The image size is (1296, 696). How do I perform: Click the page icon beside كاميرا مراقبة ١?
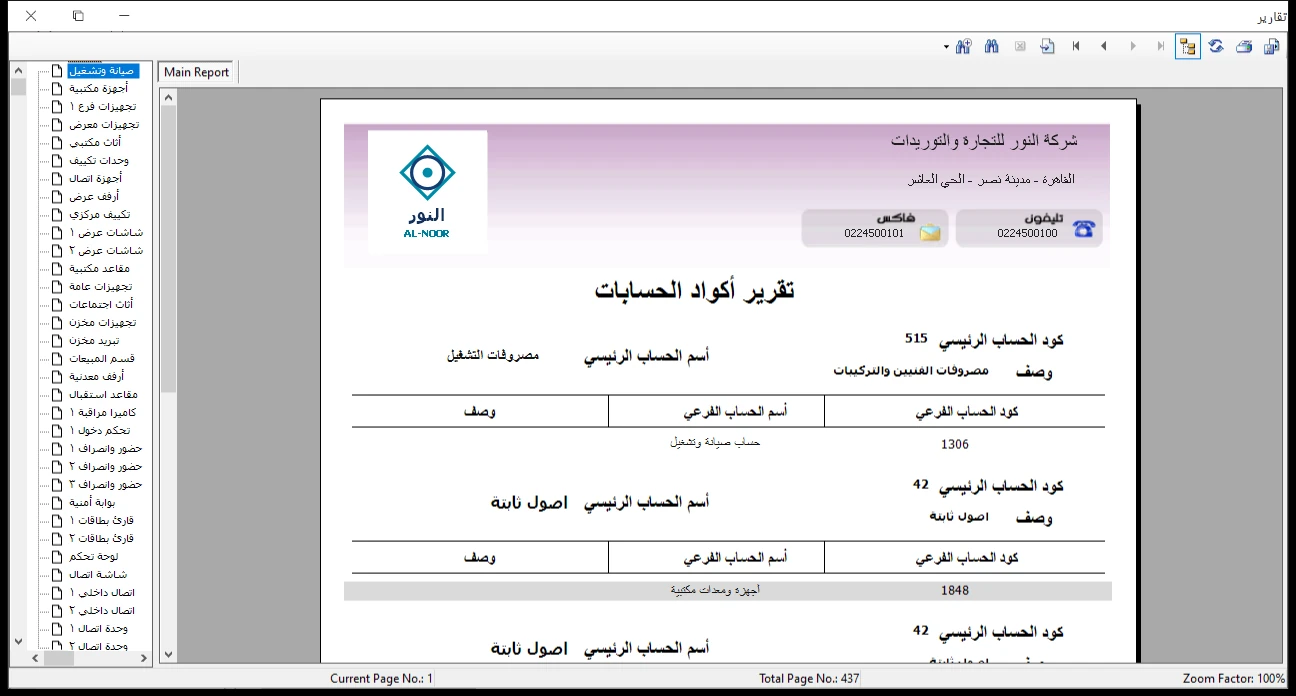(57, 413)
